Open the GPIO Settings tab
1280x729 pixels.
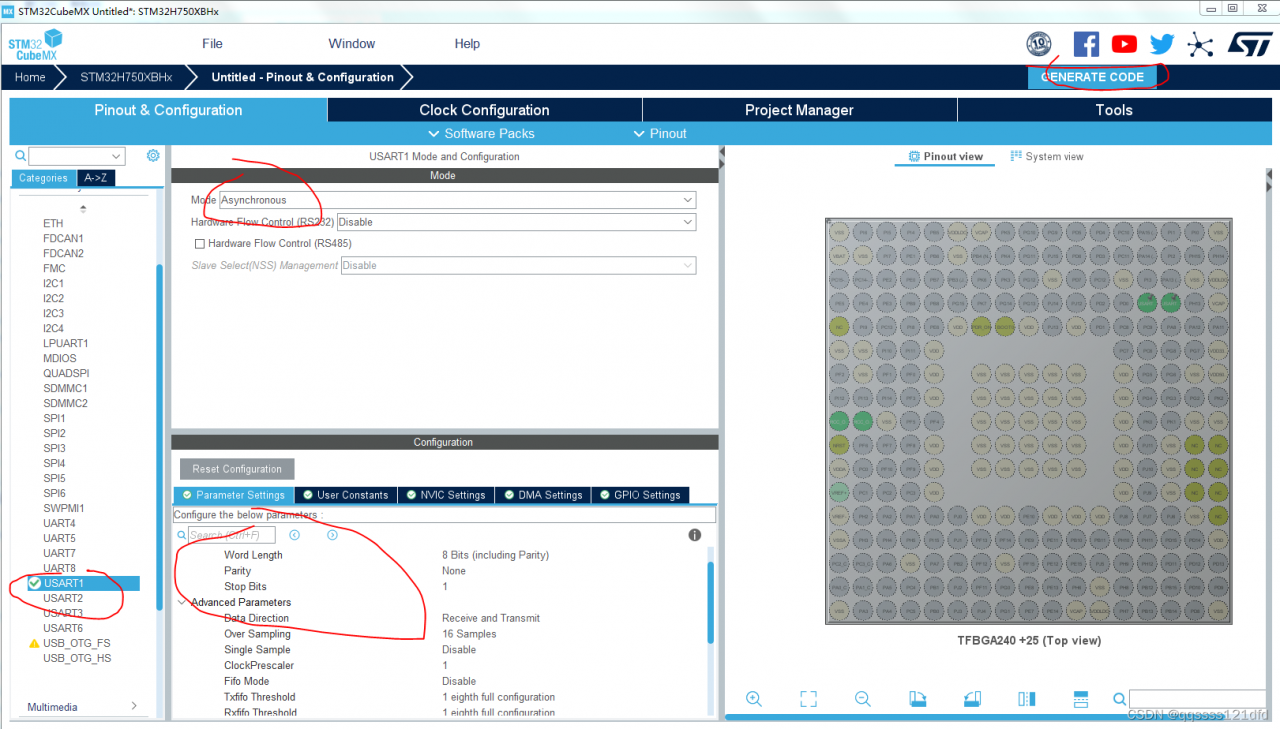(639, 495)
